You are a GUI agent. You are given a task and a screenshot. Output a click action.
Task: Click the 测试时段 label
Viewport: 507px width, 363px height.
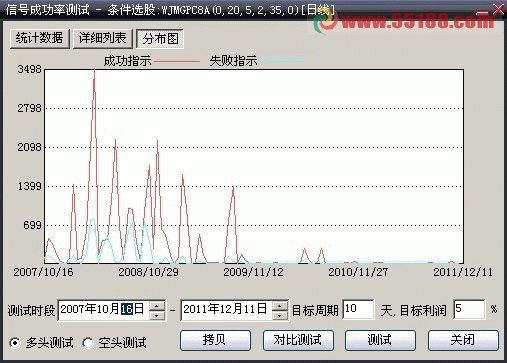tap(31, 310)
